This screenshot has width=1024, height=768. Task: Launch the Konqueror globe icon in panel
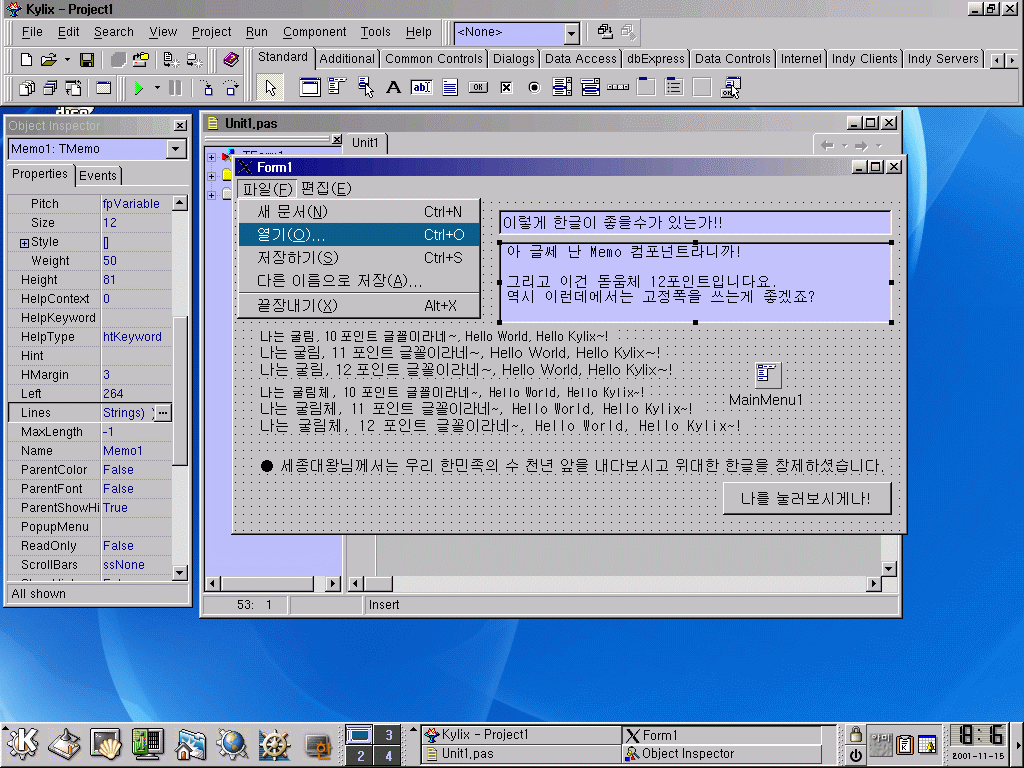tap(232, 744)
